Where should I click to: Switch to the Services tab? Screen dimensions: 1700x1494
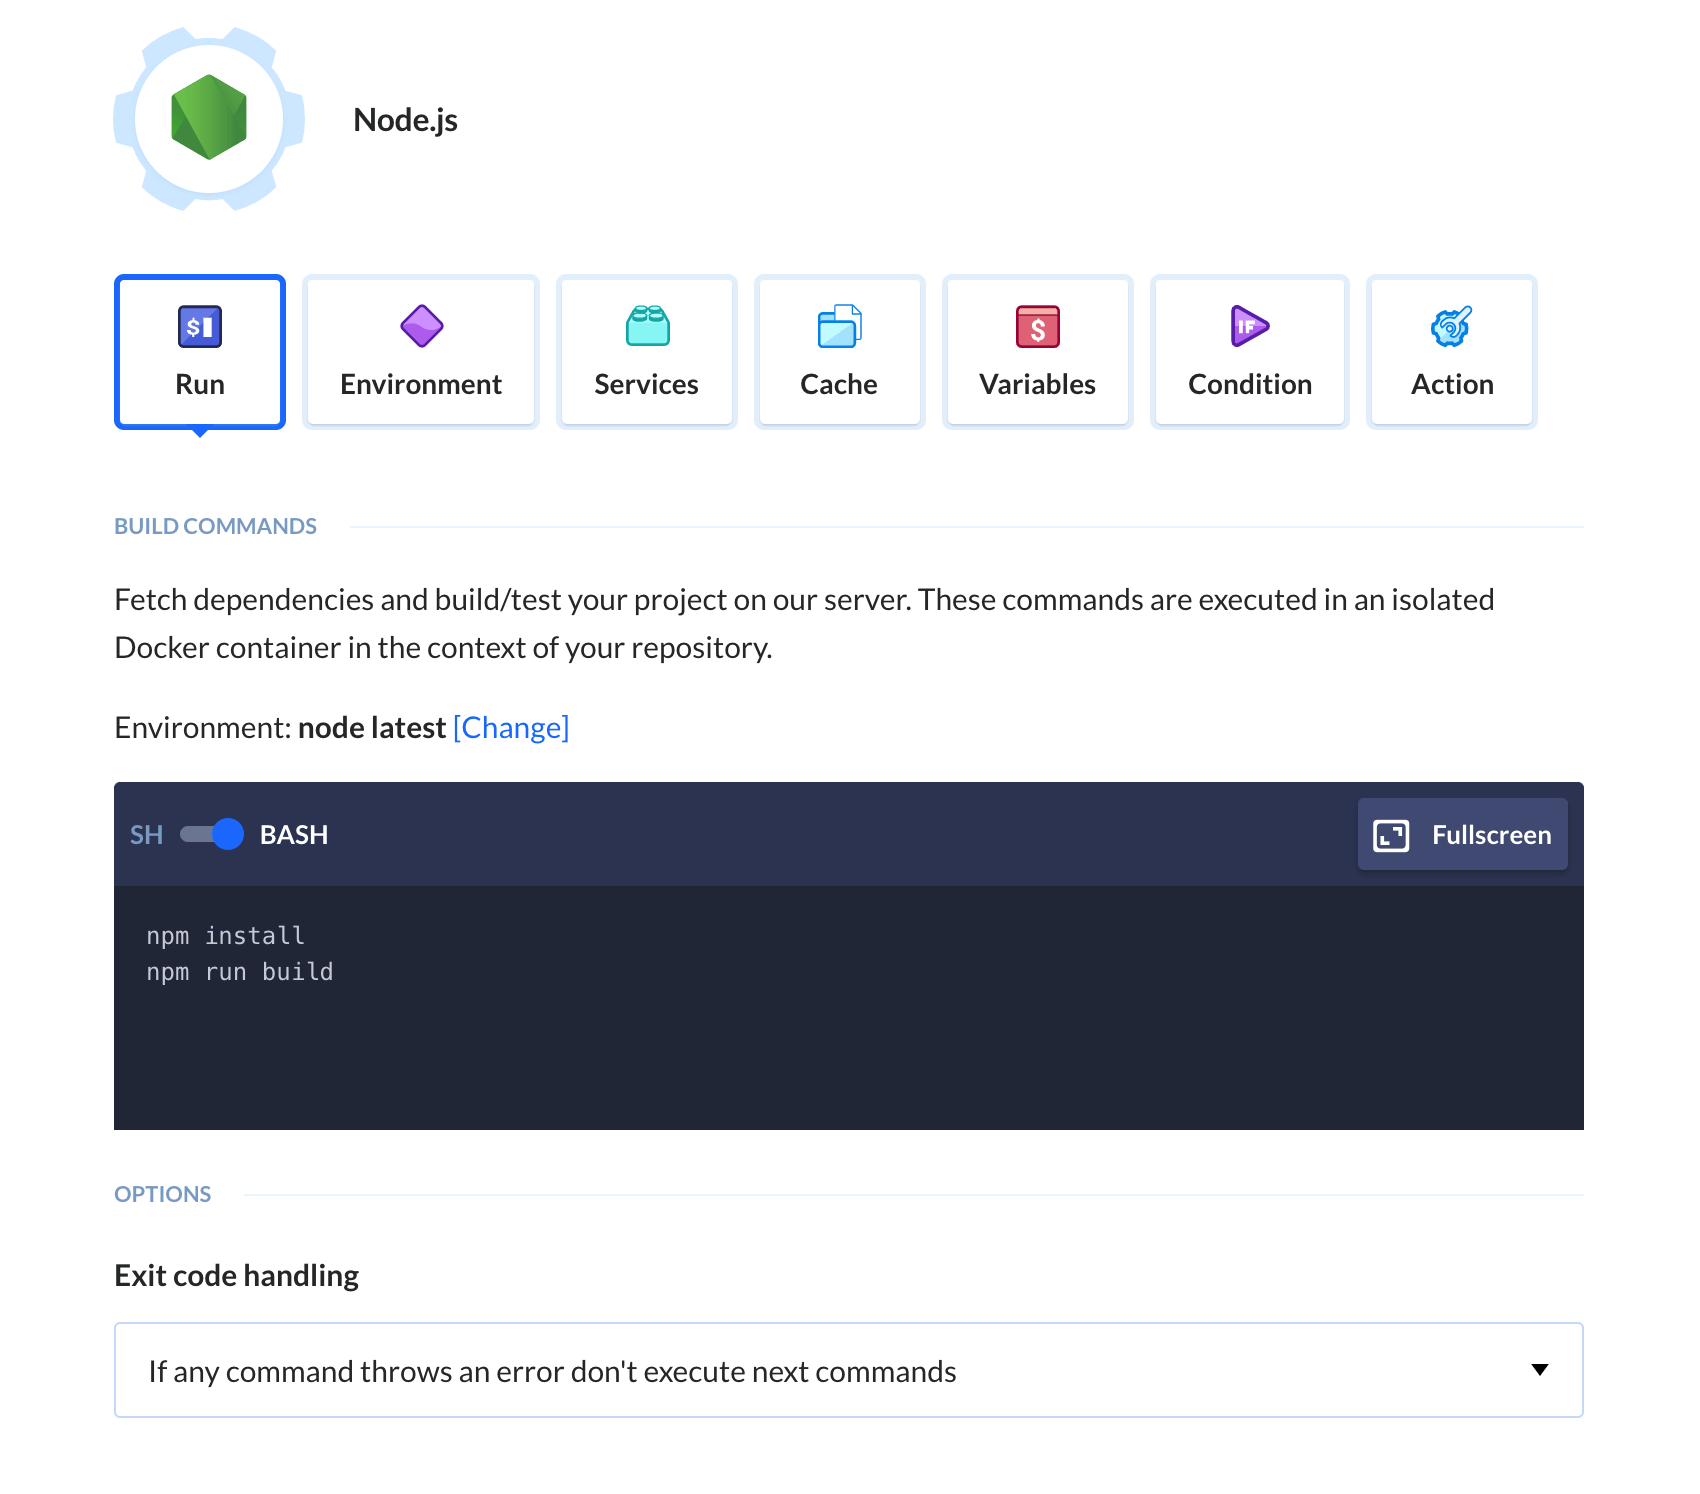[647, 352]
